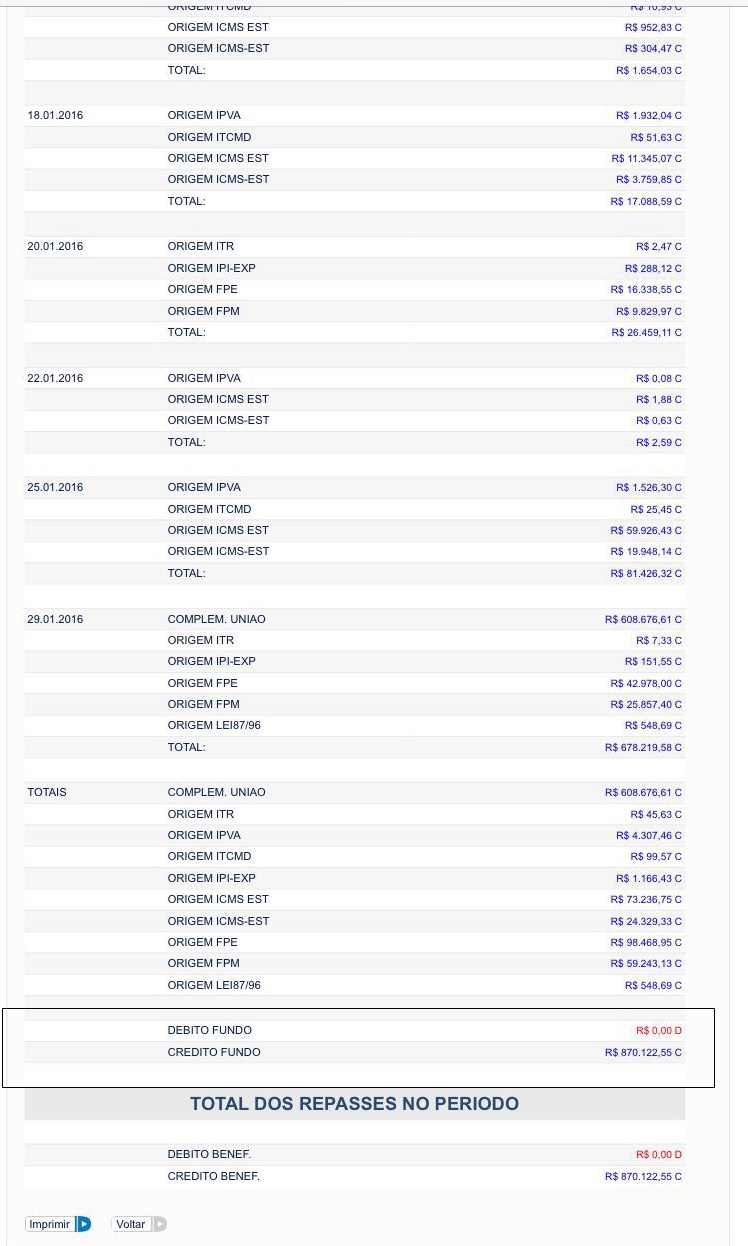Screen dimensions: 748x1246
Task: Select the TOTAL DOS REPASSES NO PERIODO header
Action: pos(354,1104)
